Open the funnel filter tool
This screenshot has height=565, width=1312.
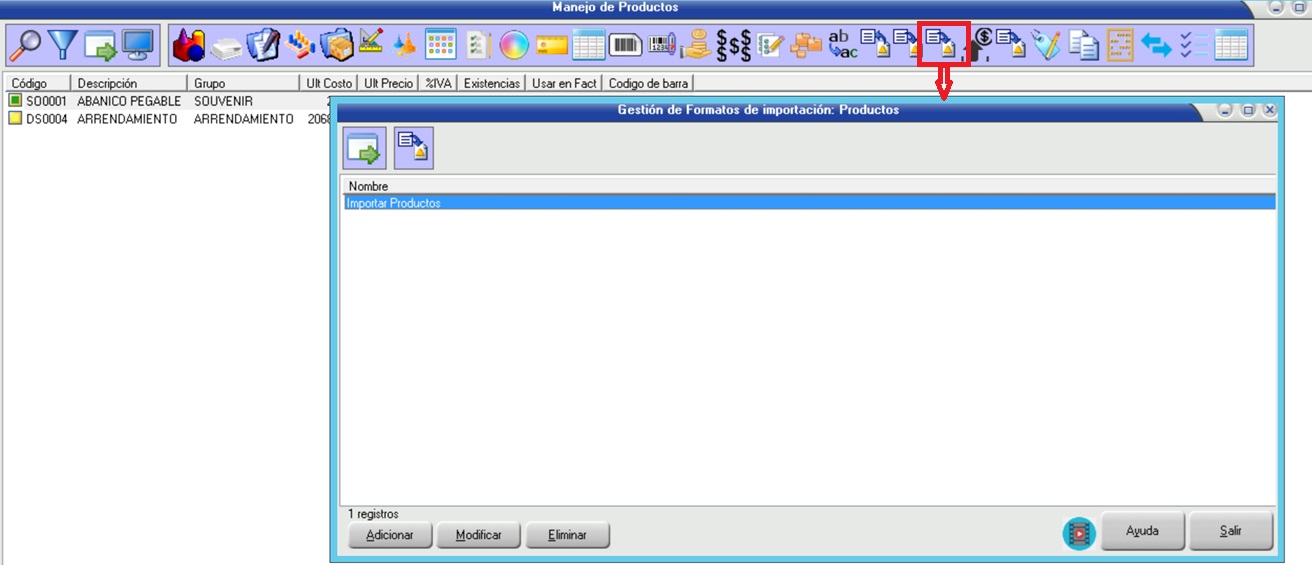pyautogui.click(x=63, y=45)
